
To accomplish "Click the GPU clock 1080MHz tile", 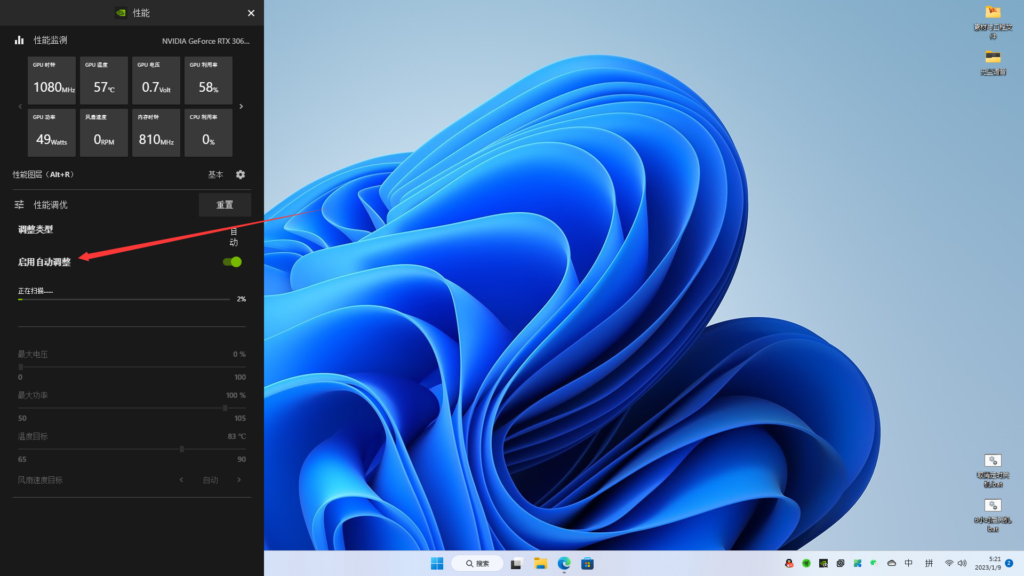I will click(52, 81).
